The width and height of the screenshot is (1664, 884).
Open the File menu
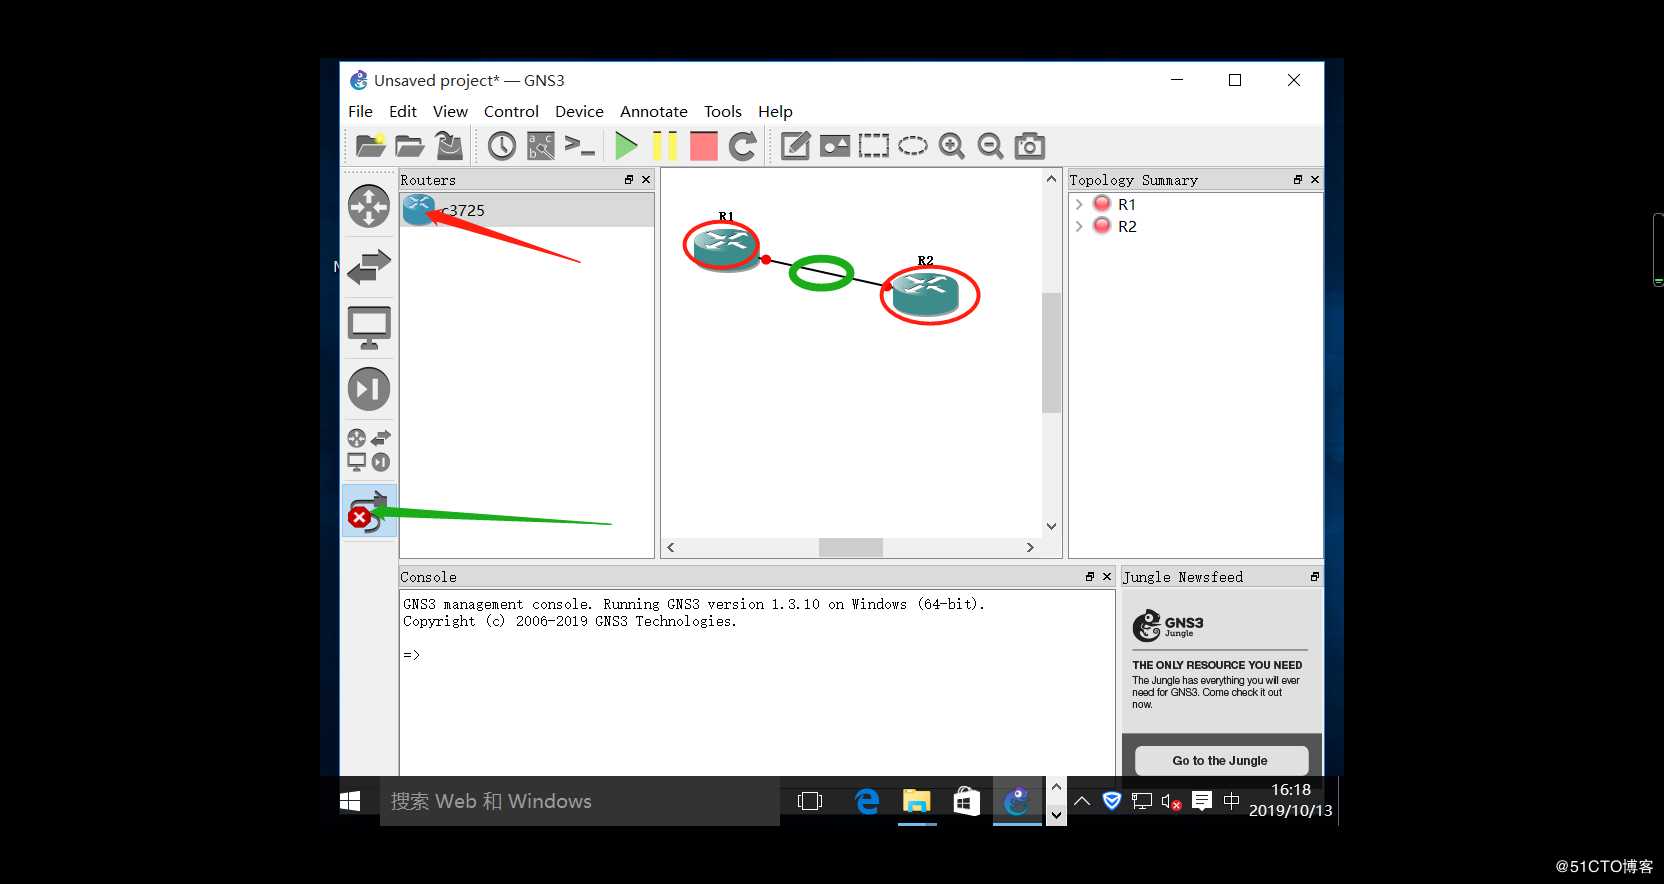[x=360, y=111]
